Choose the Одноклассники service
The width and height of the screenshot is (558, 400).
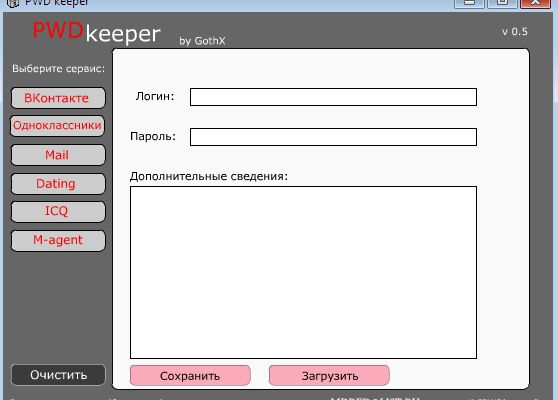click(x=57, y=126)
